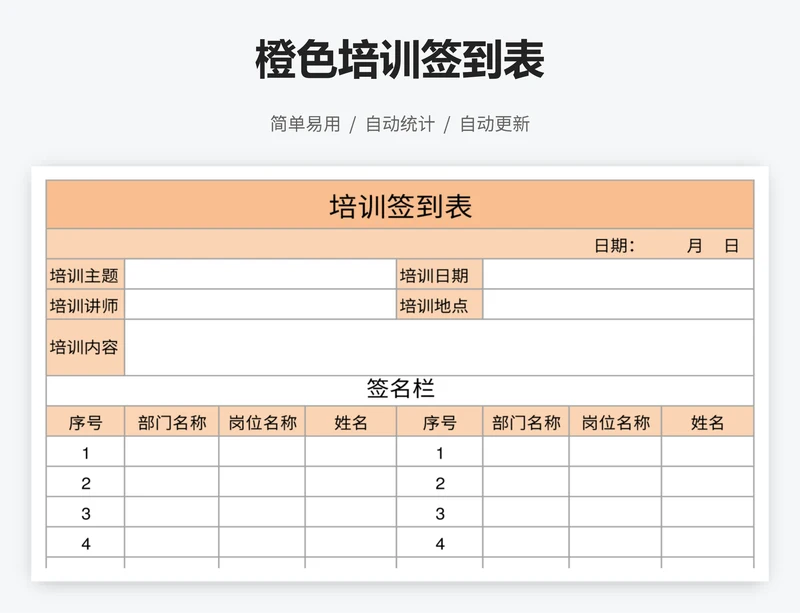
Task: Select the 培训签到表 header cell
Action: (400, 205)
